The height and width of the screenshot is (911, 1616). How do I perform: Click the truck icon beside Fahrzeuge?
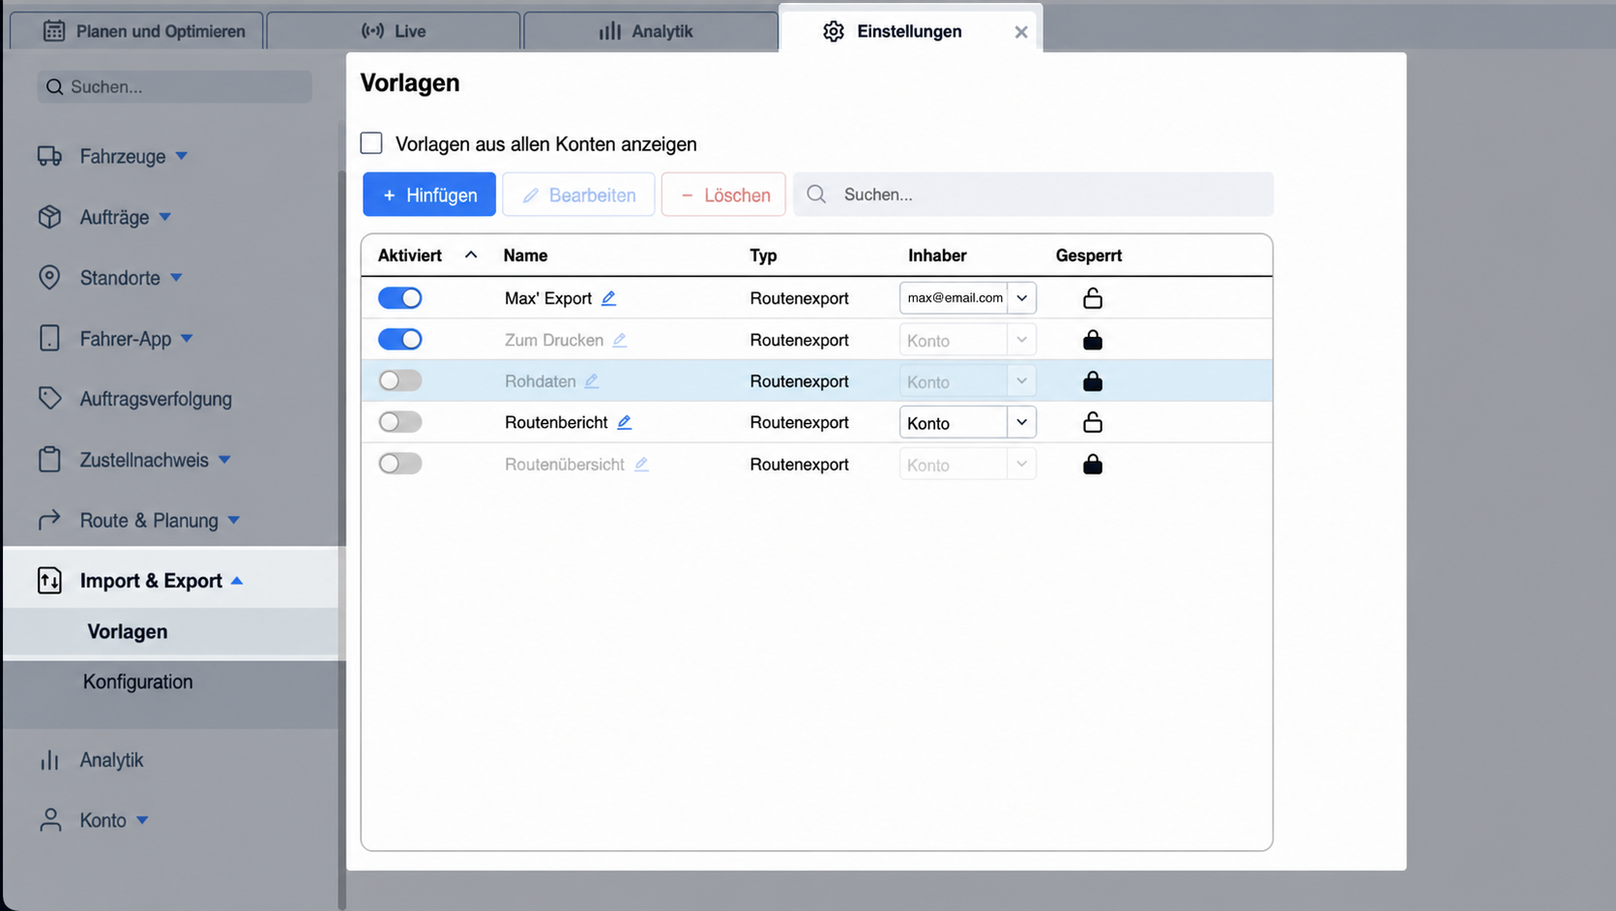click(49, 156)
